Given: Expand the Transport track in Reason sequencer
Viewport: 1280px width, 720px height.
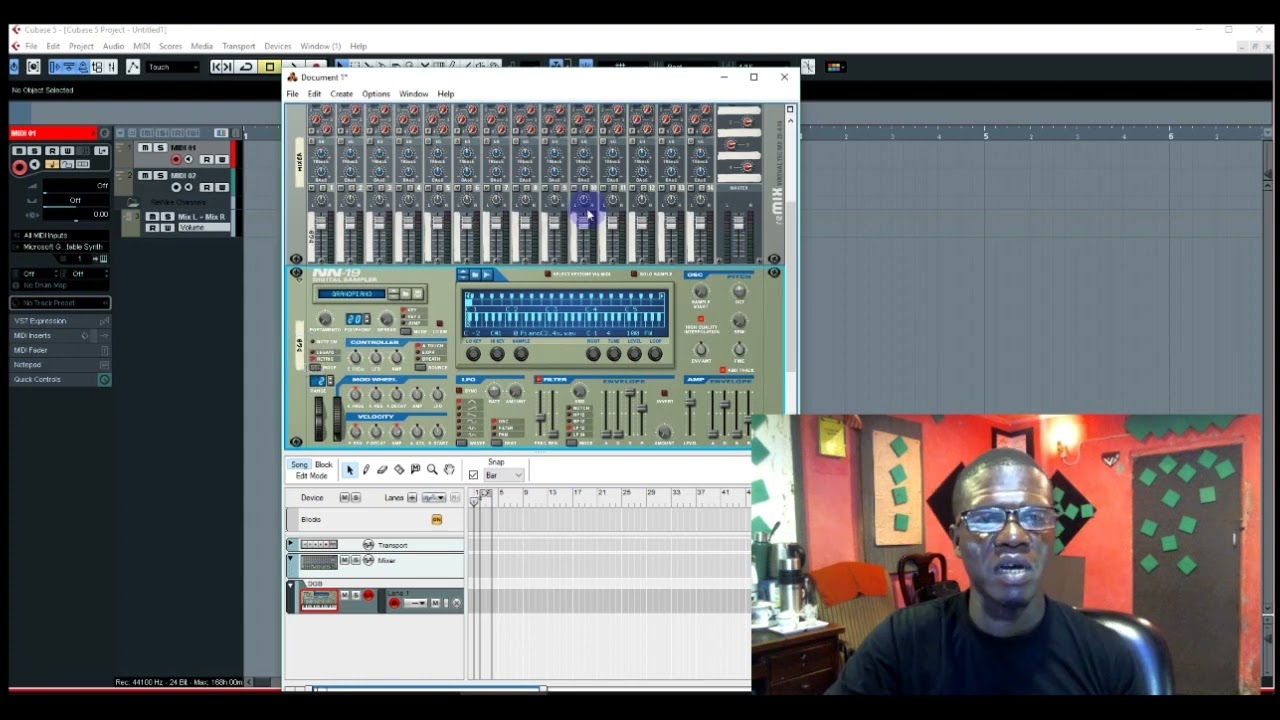Looking at the screenshot, I should pos(291,545).
